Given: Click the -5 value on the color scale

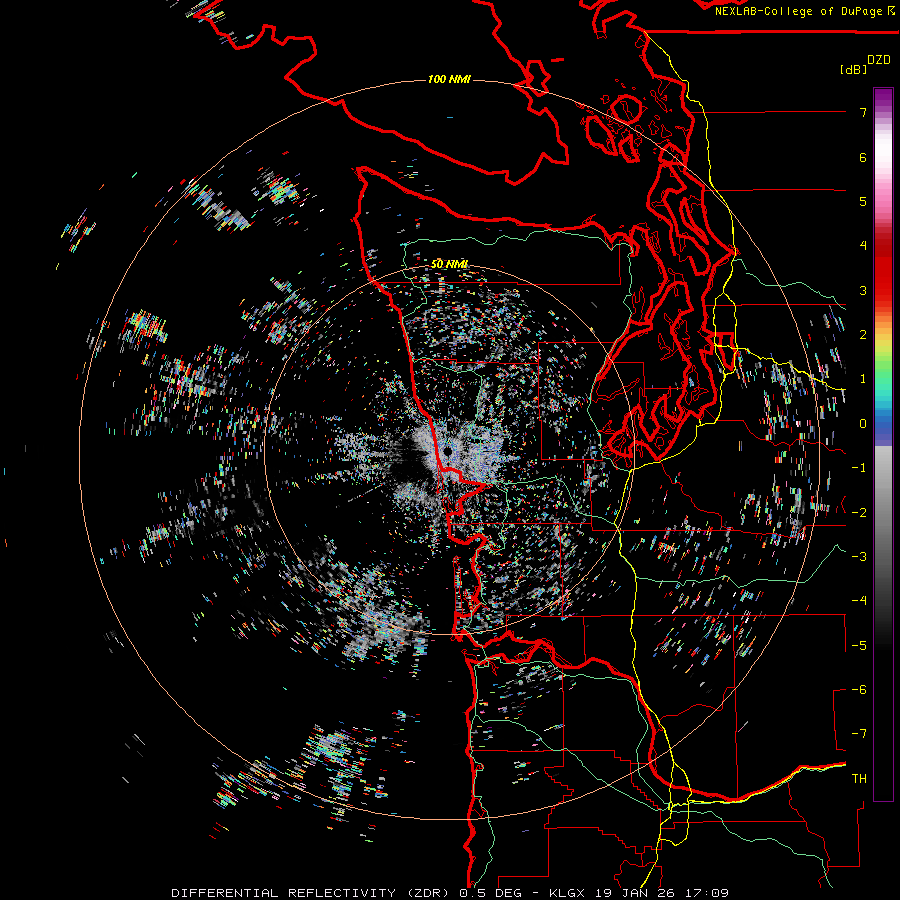Looking at the screenshot, I should click(x=859, y=646).
